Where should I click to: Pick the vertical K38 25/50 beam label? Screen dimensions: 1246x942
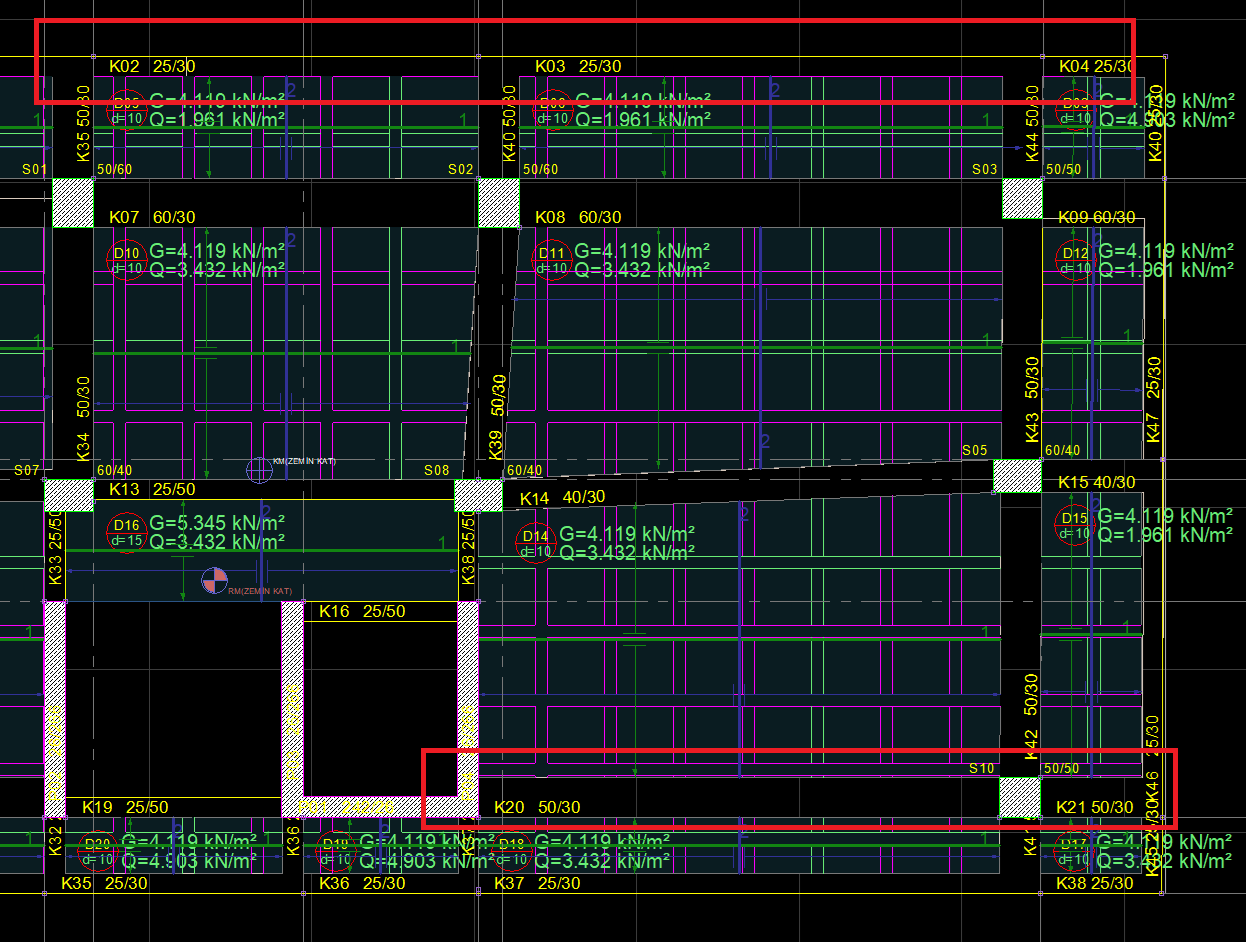click(467, 549)
